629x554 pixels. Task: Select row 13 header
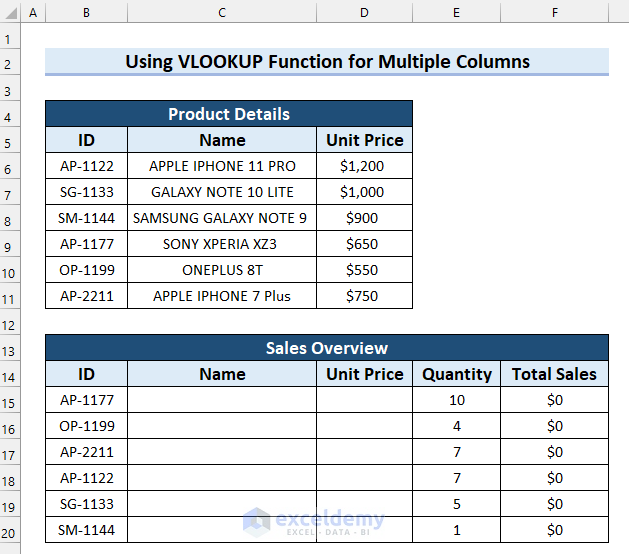(x=10, y=348)
